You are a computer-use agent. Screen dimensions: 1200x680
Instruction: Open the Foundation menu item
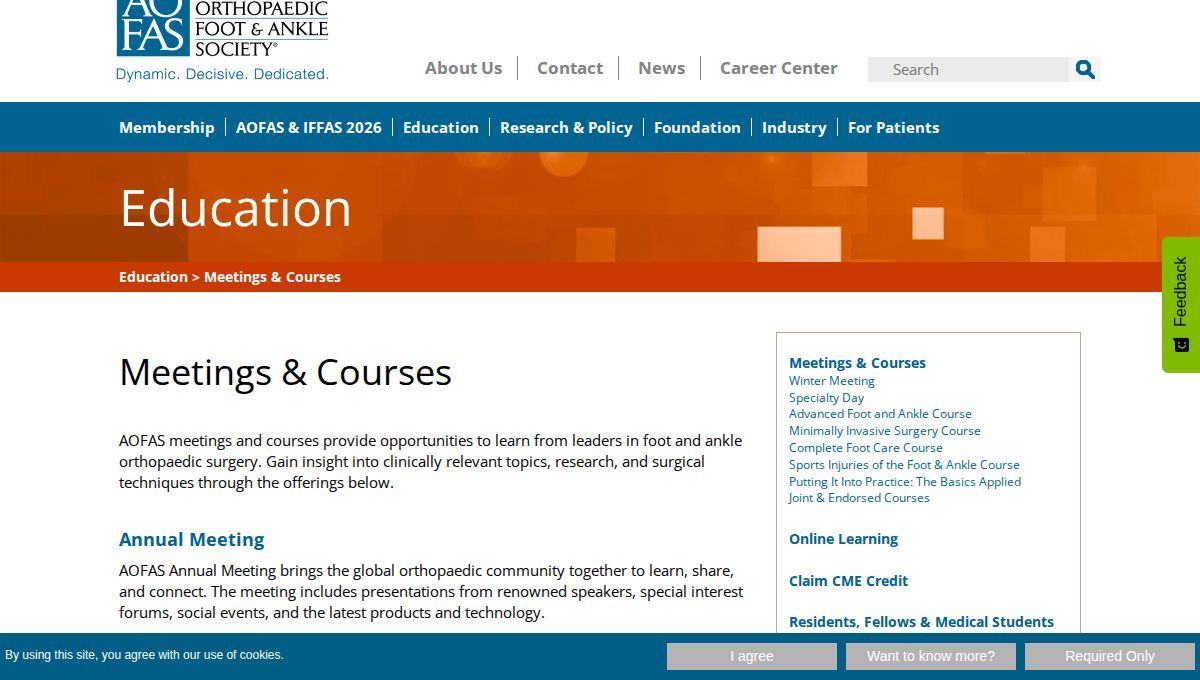697,127
